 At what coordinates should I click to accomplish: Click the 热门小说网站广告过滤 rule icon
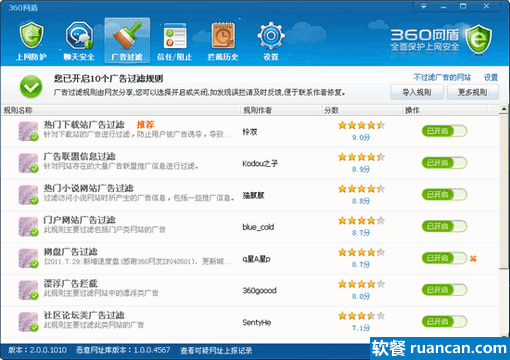(28, 195)
